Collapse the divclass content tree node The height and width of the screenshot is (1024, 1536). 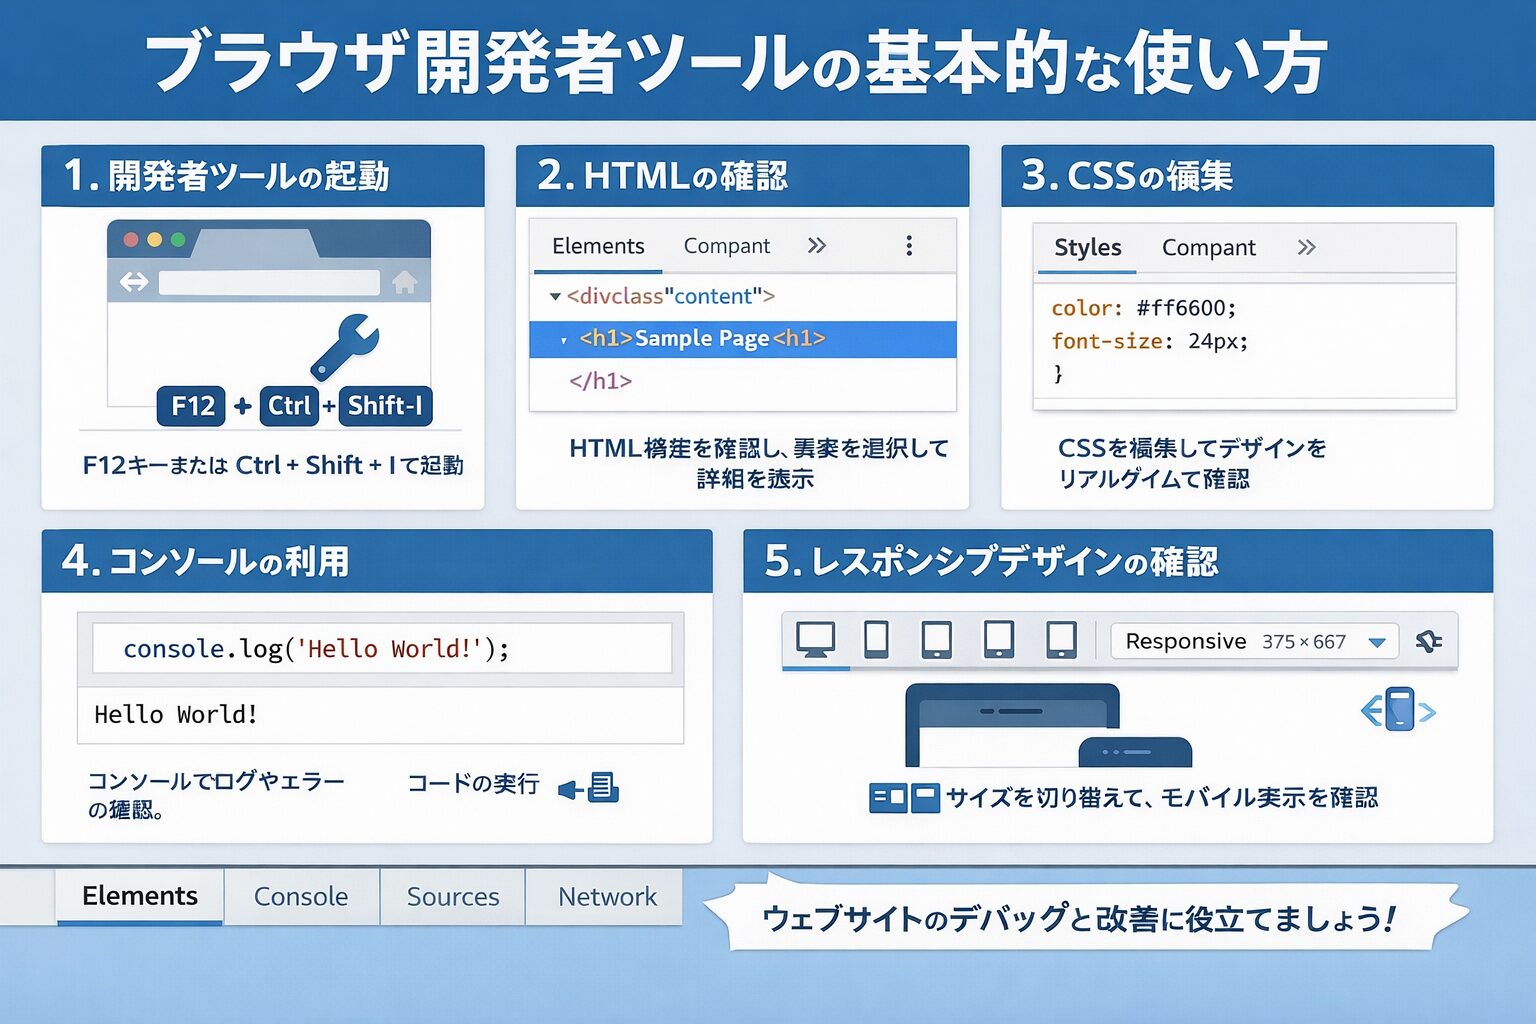(555, 297)
